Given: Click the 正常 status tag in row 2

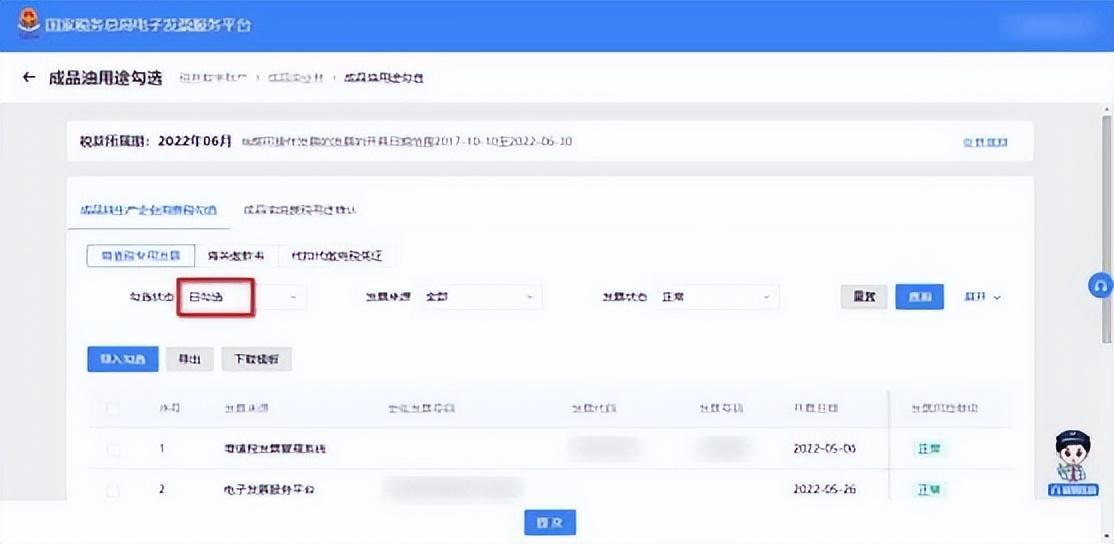Looking at the screenshot, I should tap(929, 490).
